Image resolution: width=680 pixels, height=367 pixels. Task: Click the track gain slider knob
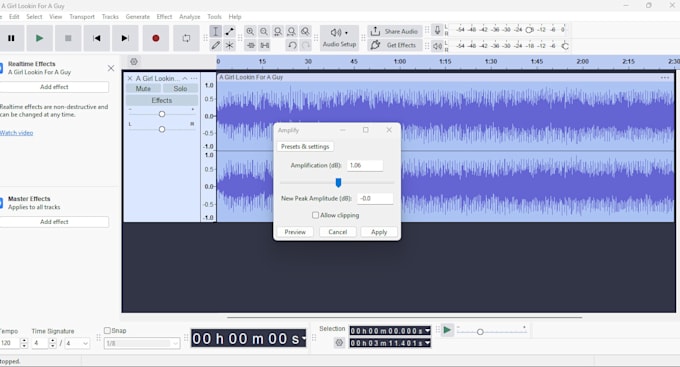[x=162, y=114]
